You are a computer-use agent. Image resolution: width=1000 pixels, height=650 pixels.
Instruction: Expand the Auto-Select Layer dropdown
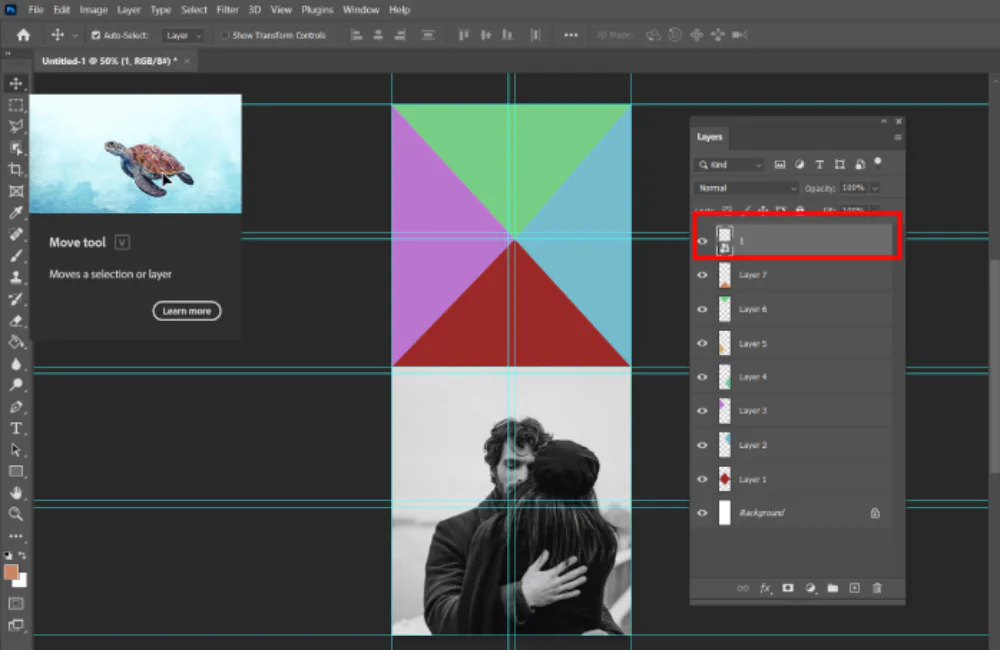[x=184, y=35]
